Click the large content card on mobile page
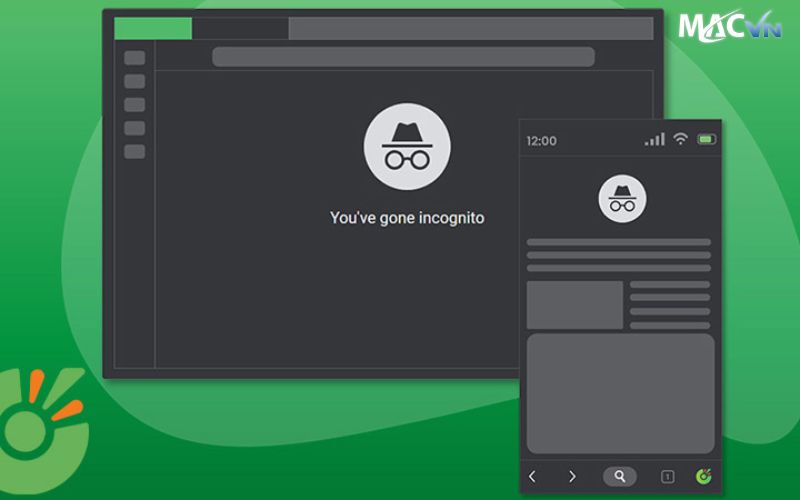The width and height of the screenshot is (800, 500). click(x=620, y=393)
